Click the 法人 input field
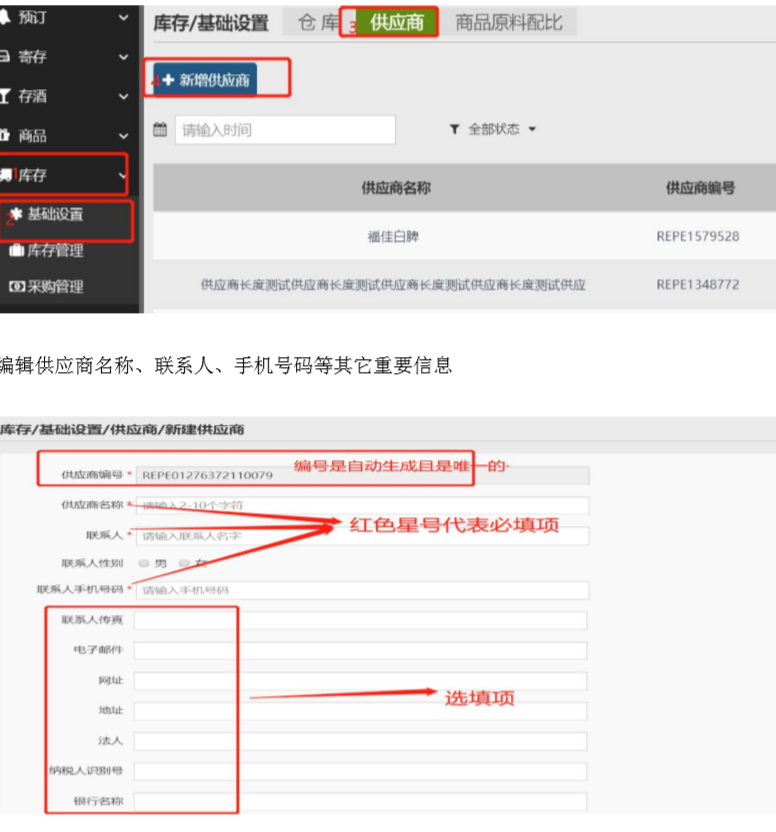 pos(360,741)
